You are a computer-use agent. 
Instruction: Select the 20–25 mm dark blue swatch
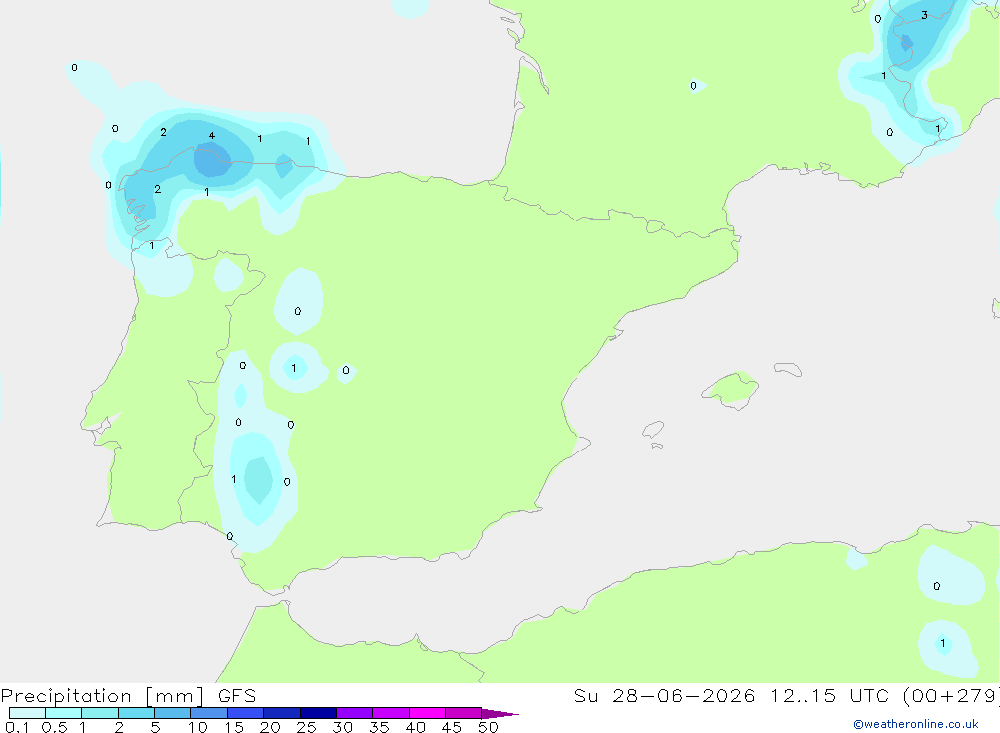pos(281,713)
